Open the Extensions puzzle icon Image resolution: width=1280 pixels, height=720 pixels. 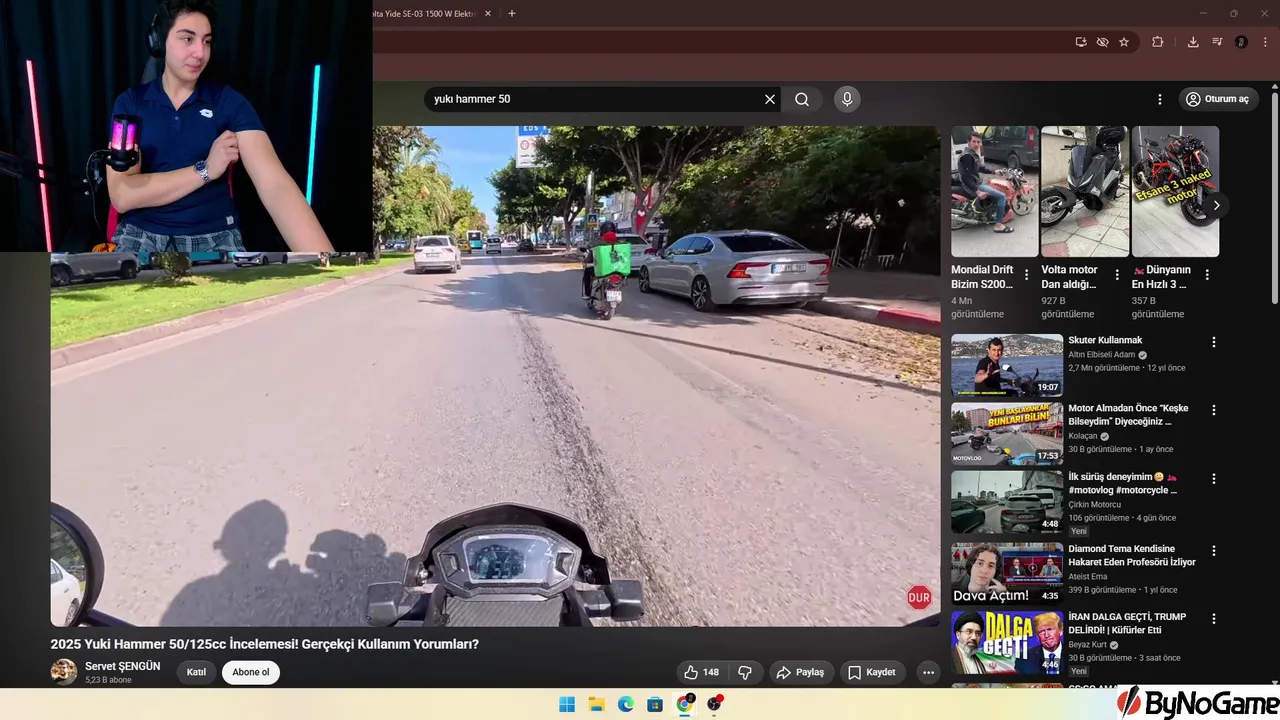1158,42
